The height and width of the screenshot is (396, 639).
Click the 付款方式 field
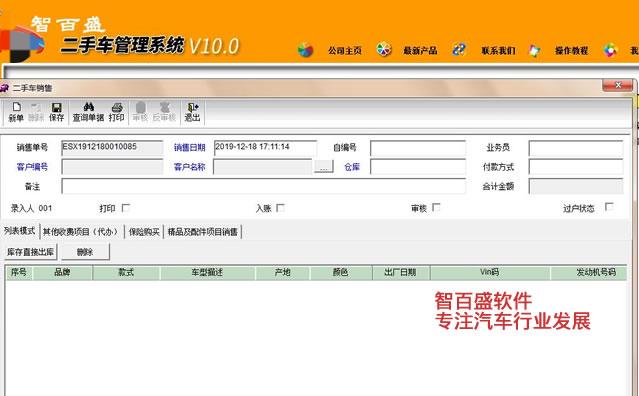pos(576,167)
